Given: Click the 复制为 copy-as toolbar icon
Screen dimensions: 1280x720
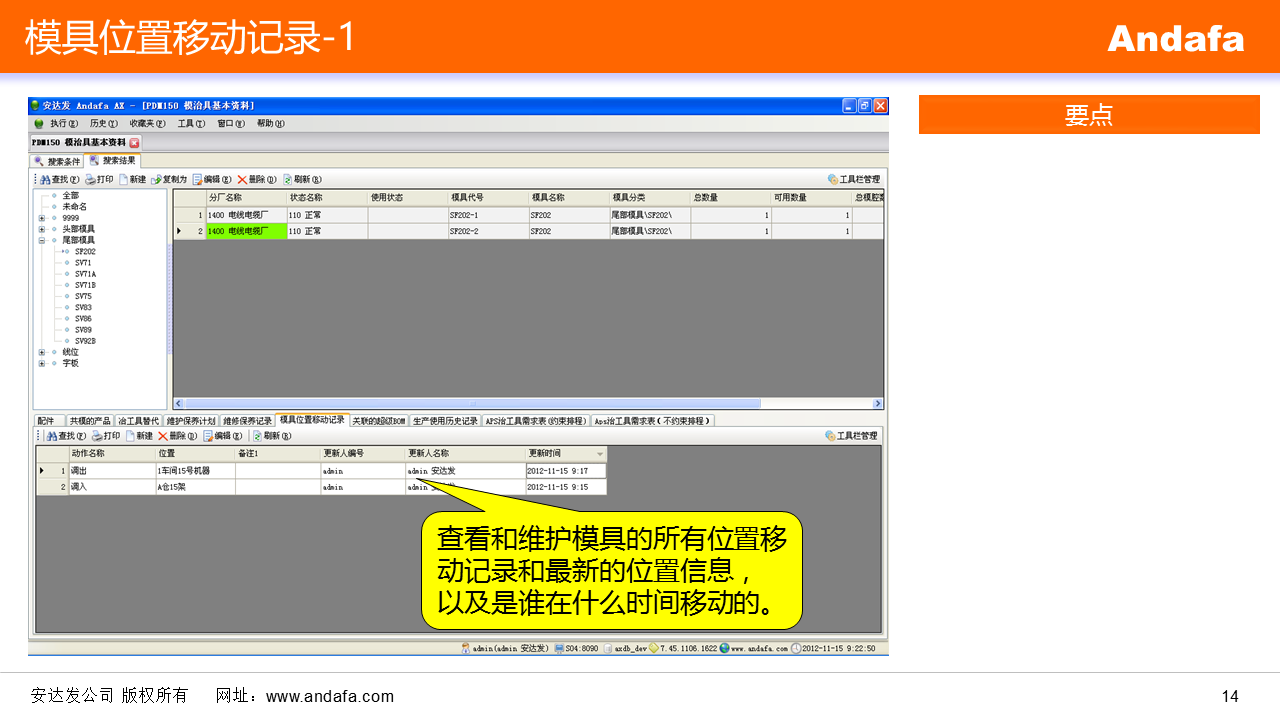Looking at the screenshot, I should point(156,179).
